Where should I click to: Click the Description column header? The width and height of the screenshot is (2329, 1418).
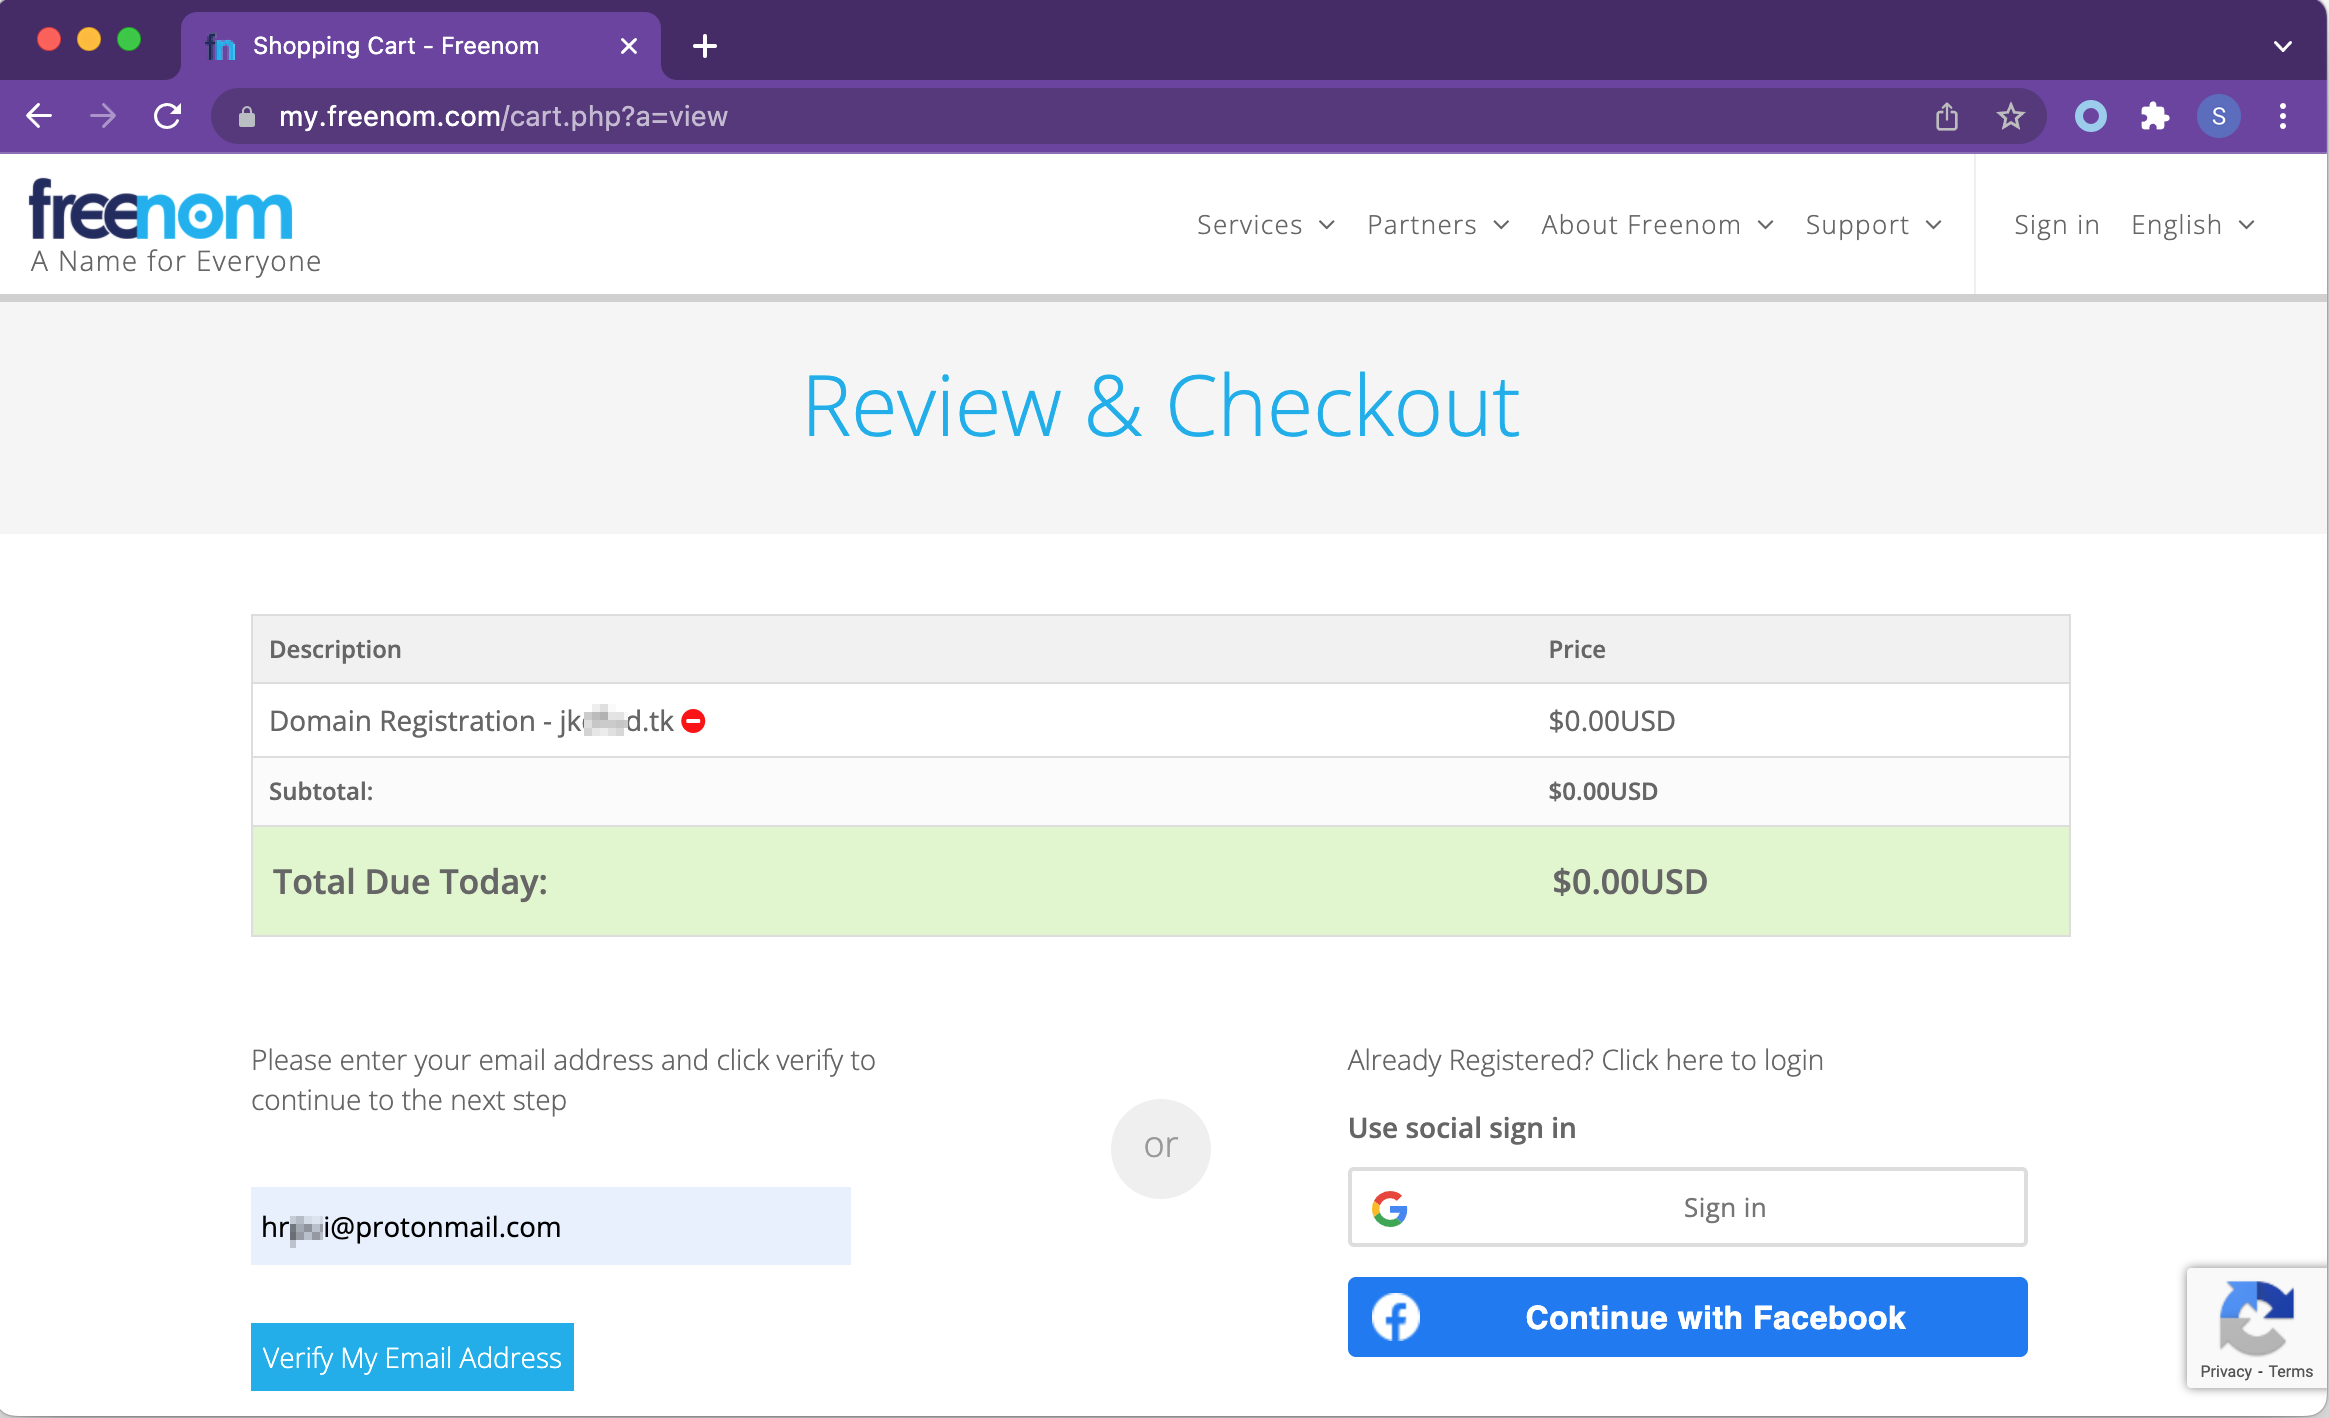tap(335, 649)
